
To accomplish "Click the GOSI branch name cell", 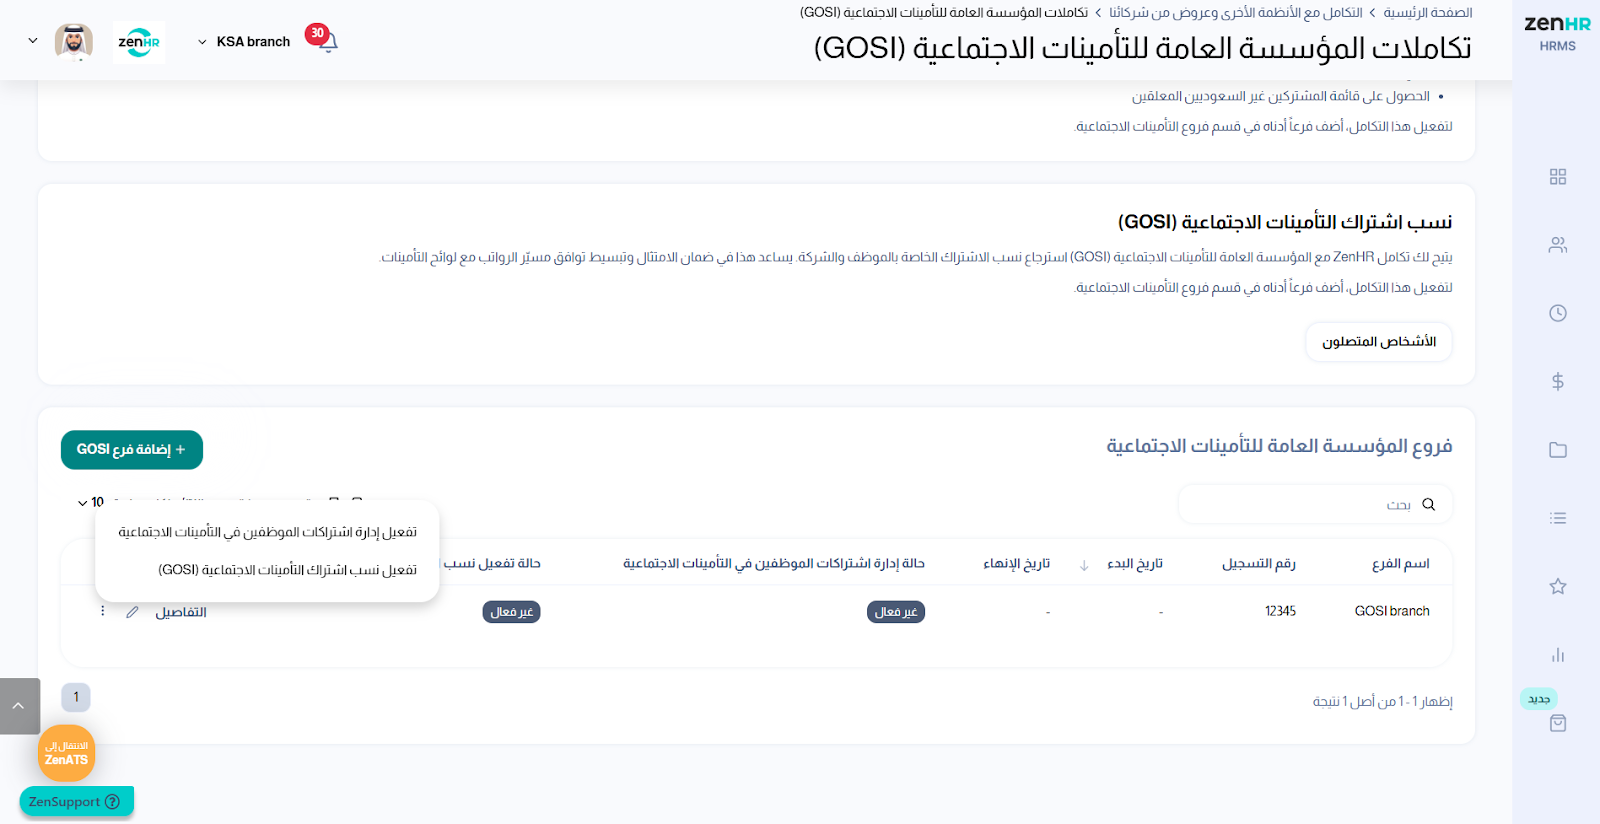I will (1392, 611).
